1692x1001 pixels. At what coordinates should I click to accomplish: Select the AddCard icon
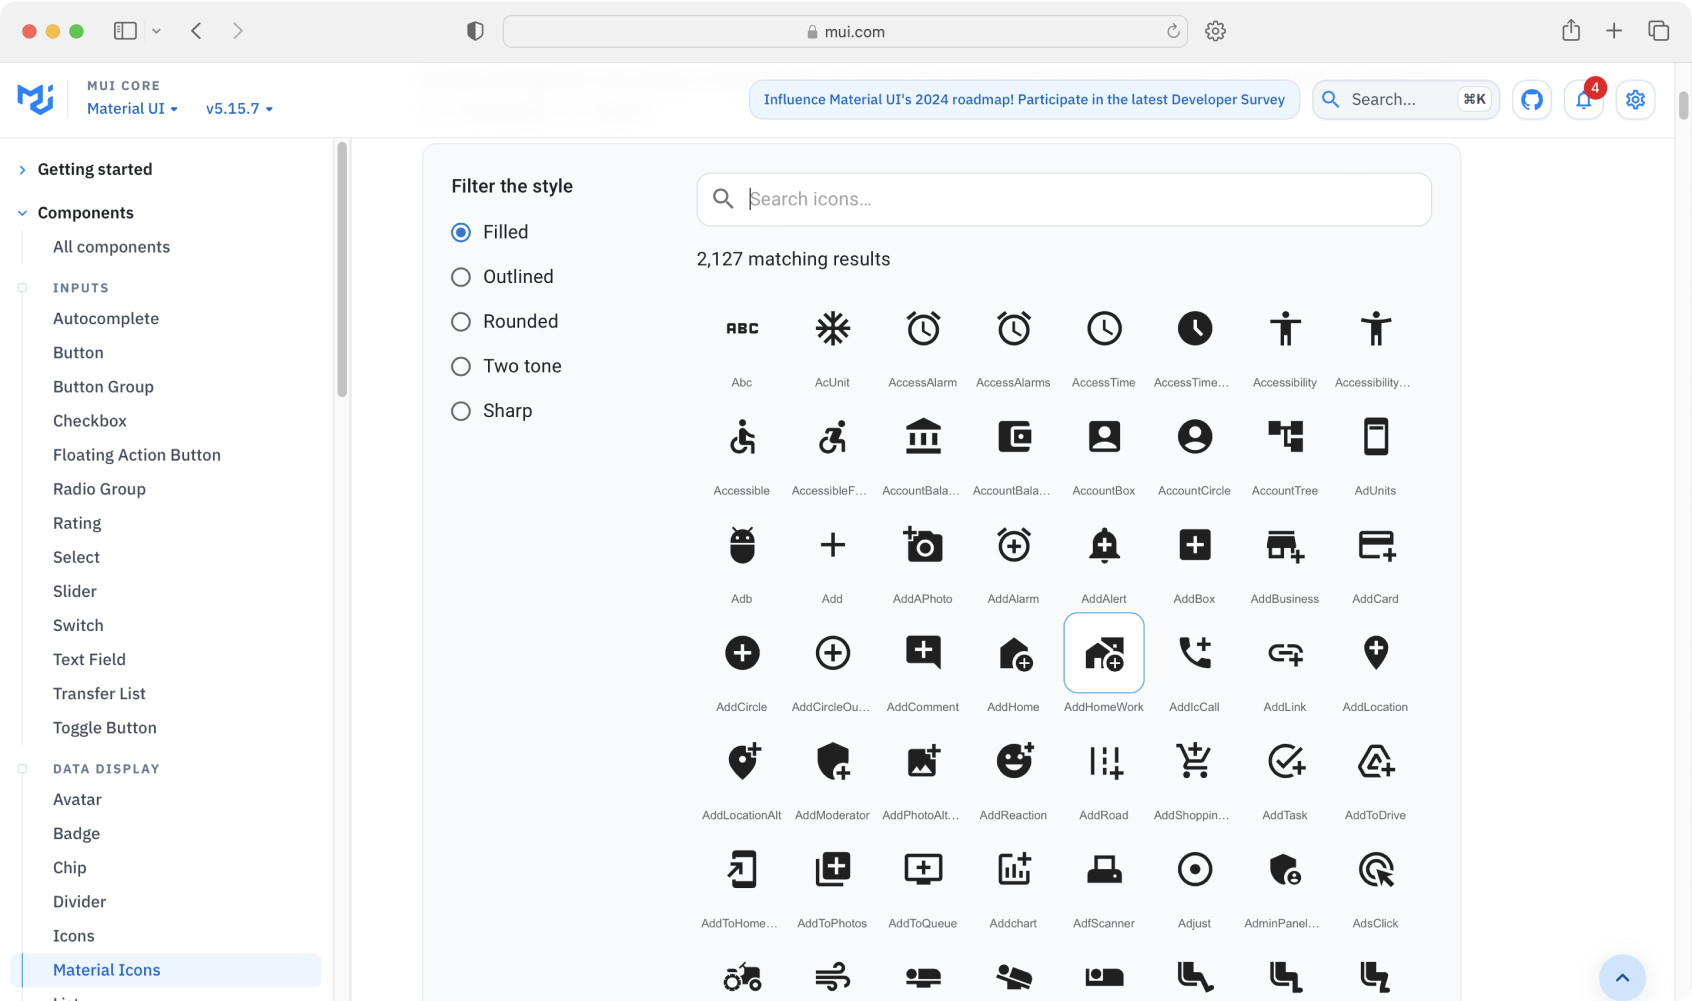coord(1376,545)
